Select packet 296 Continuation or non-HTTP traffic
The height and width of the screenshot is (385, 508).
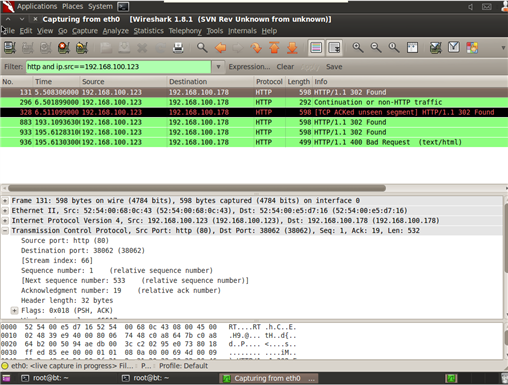(x=254, y=102)
